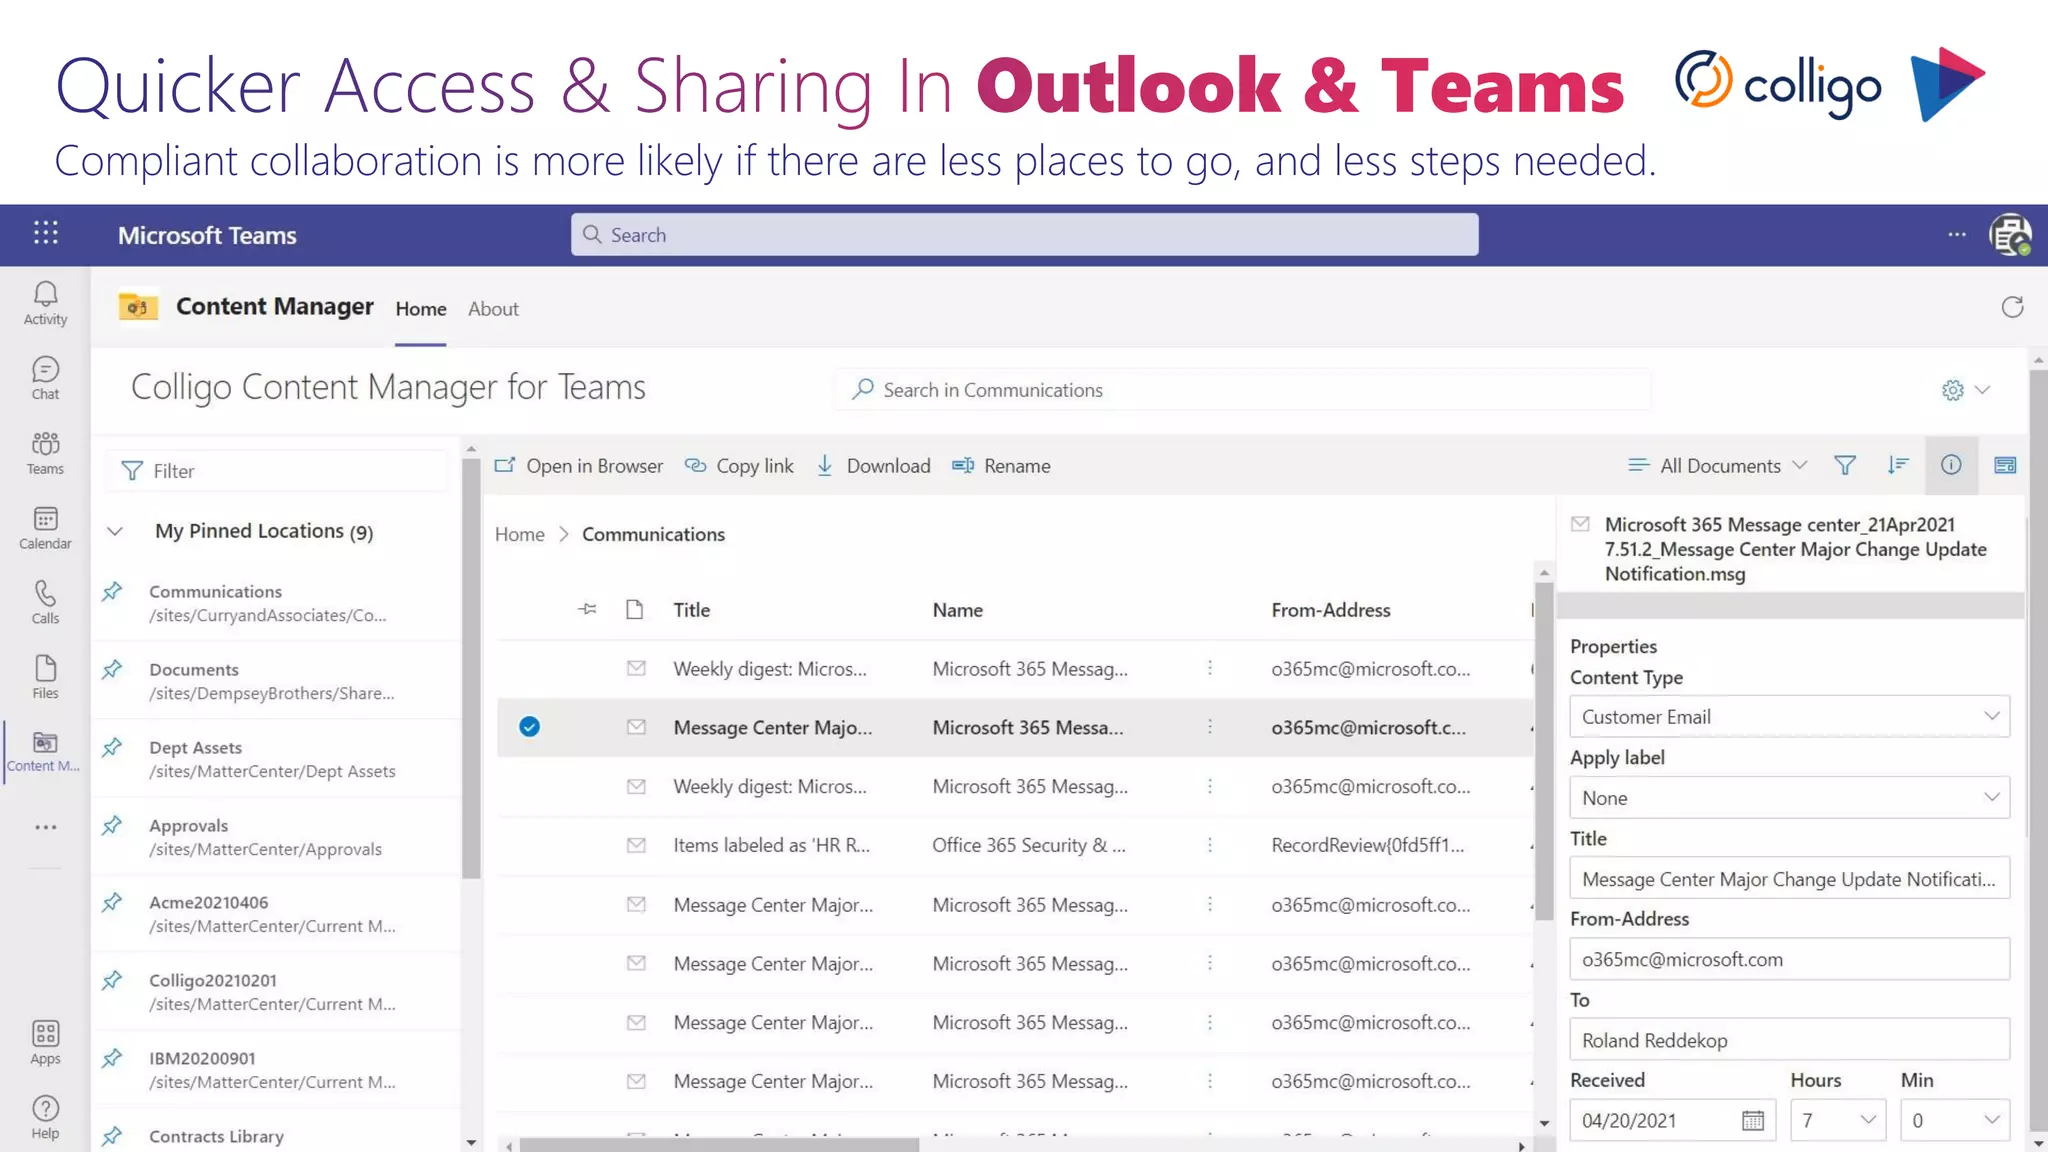Click Communications in the breadcrumb
This screenshot has height=1152, width=2048.
pyautogui.click(x=653, y=534)
